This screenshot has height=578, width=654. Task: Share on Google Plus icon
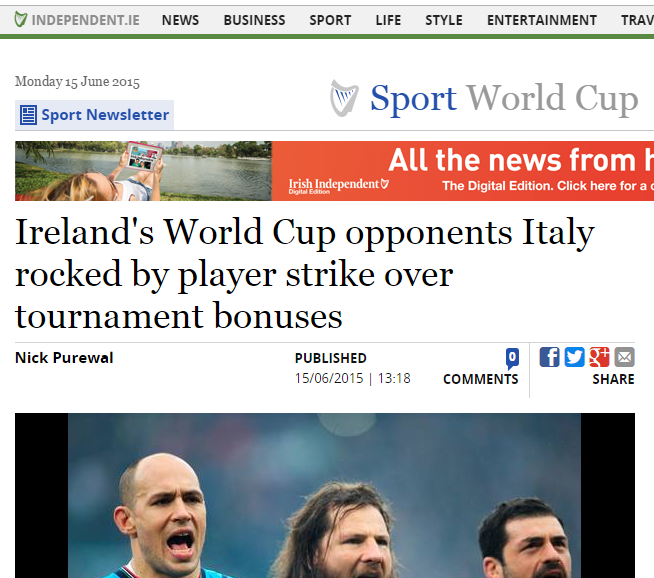point(599,357)
